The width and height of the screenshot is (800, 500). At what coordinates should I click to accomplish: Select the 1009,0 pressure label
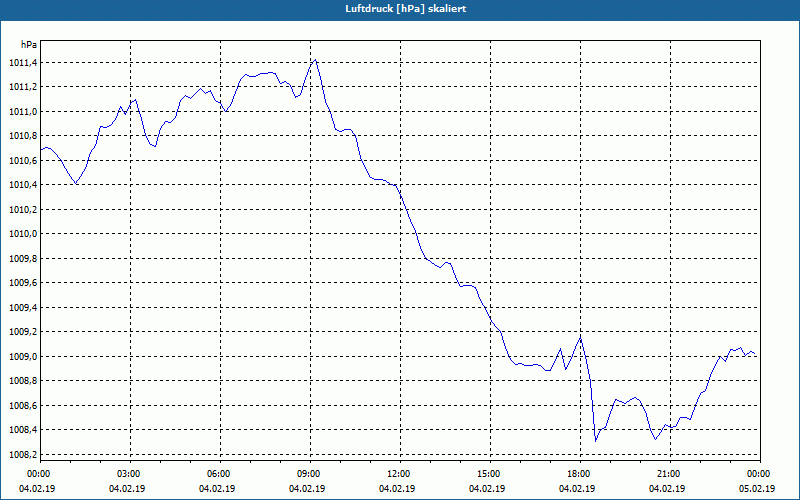(x=23, y=357)
